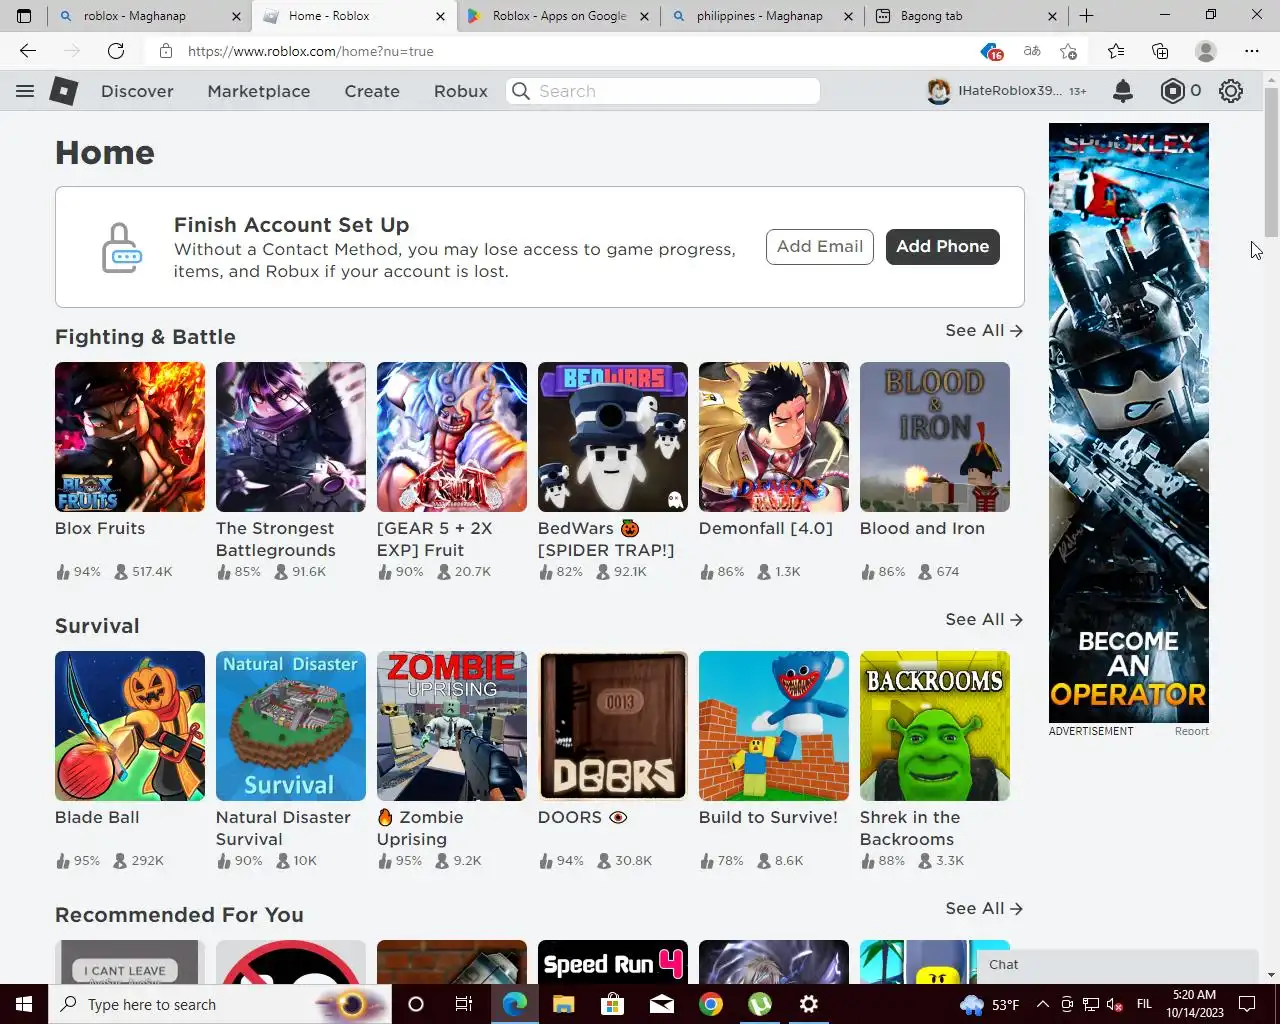Close the Home - Roblox tab
The image size is (1280, 1024).
[441, 16]
